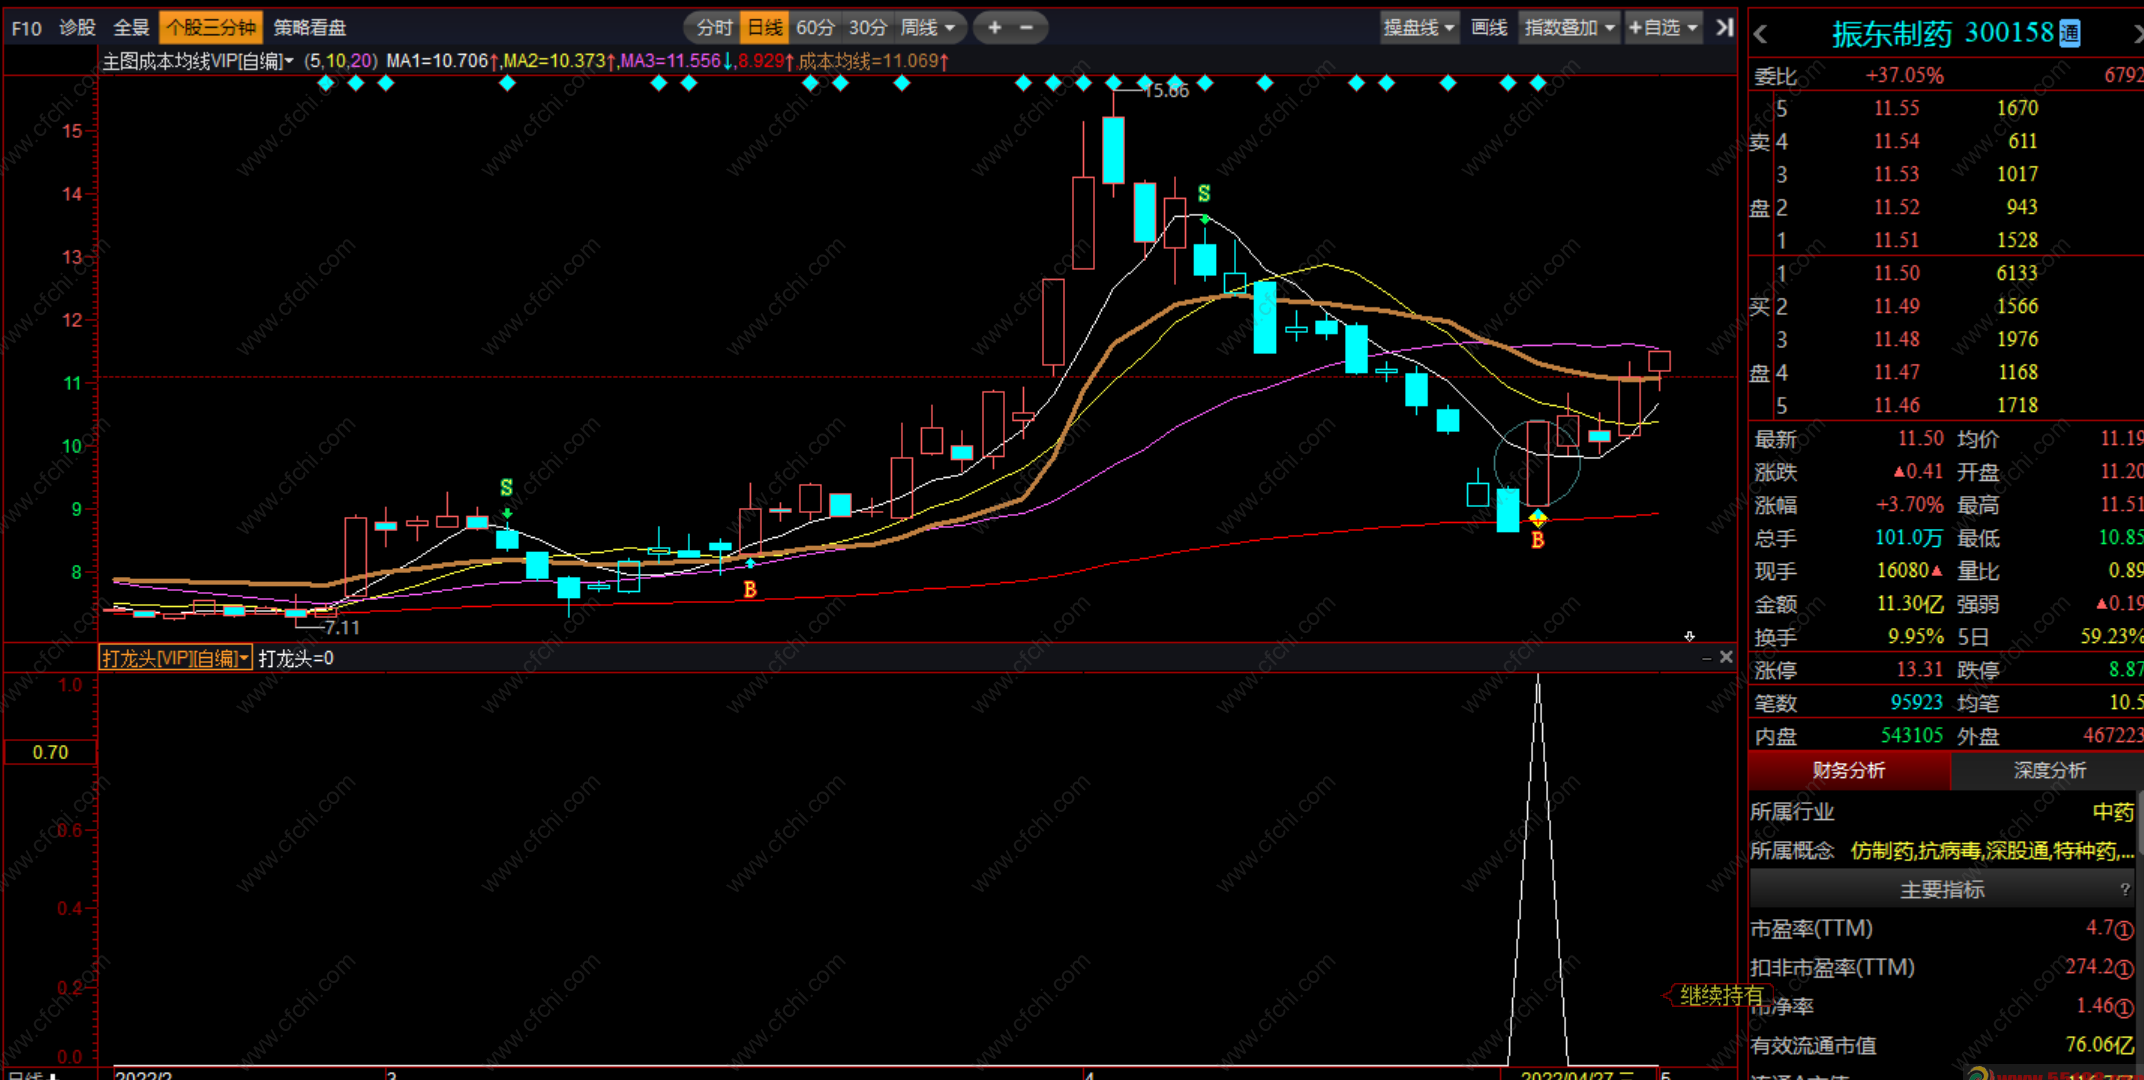
Task: Switch to 深度分析 tab
Action: pos(2049,770)
